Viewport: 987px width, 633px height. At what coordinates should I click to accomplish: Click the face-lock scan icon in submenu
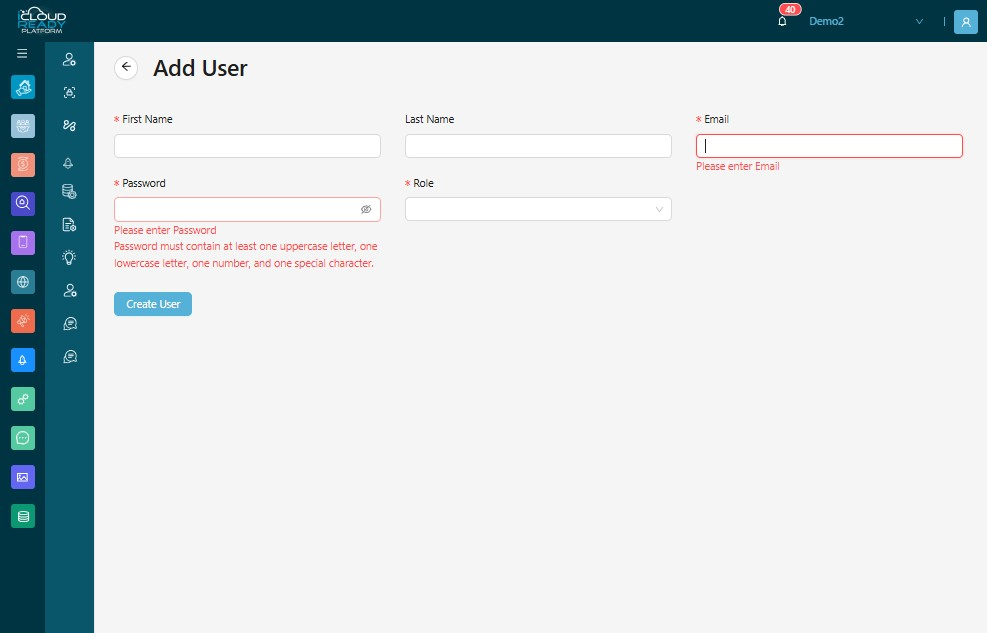[x=69, y=92]
